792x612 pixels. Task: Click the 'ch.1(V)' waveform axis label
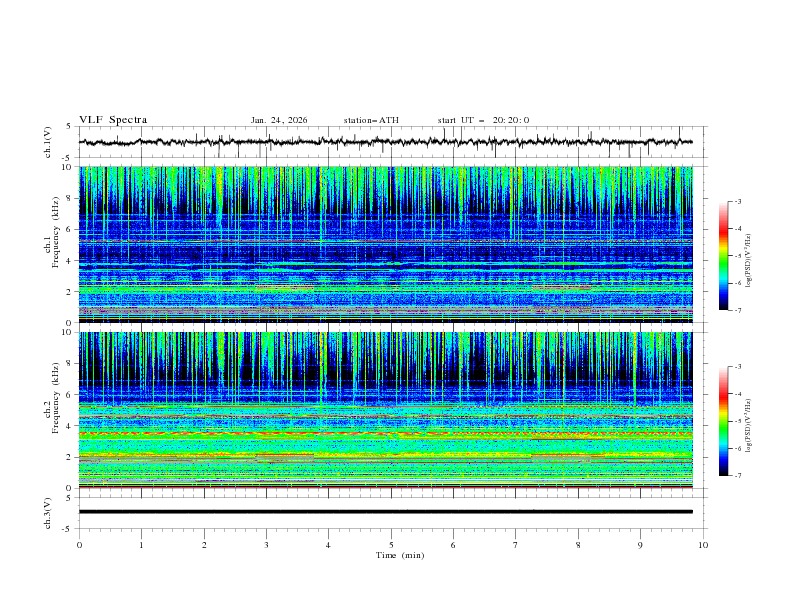point(48,142)
